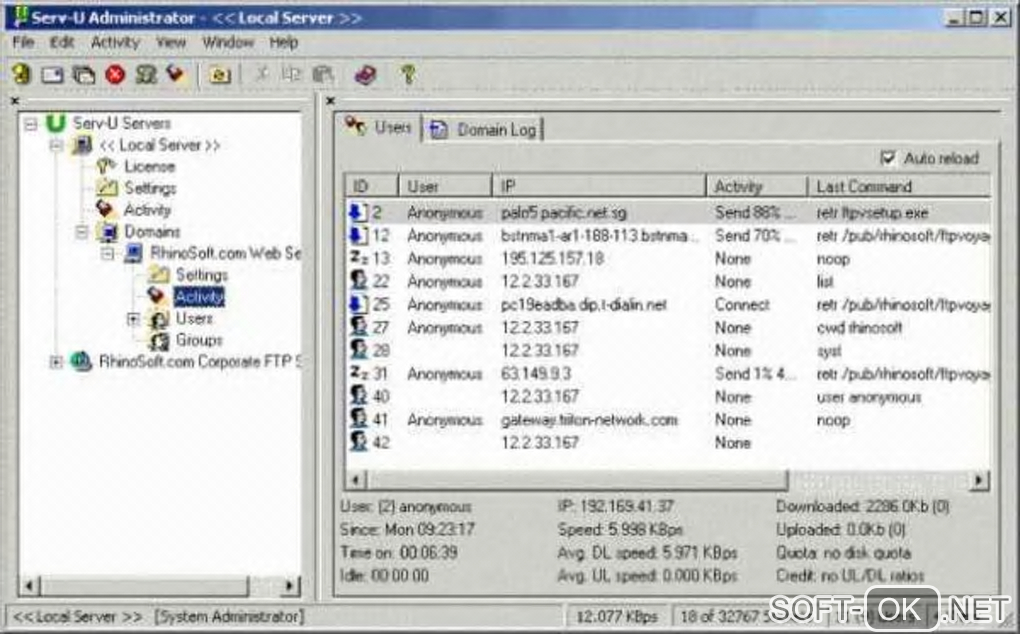Image resolution: width=1020 pixels, height=634 pixels.
Task: Collapse the Serv-U Servers tree root
Action: (31, 124)
